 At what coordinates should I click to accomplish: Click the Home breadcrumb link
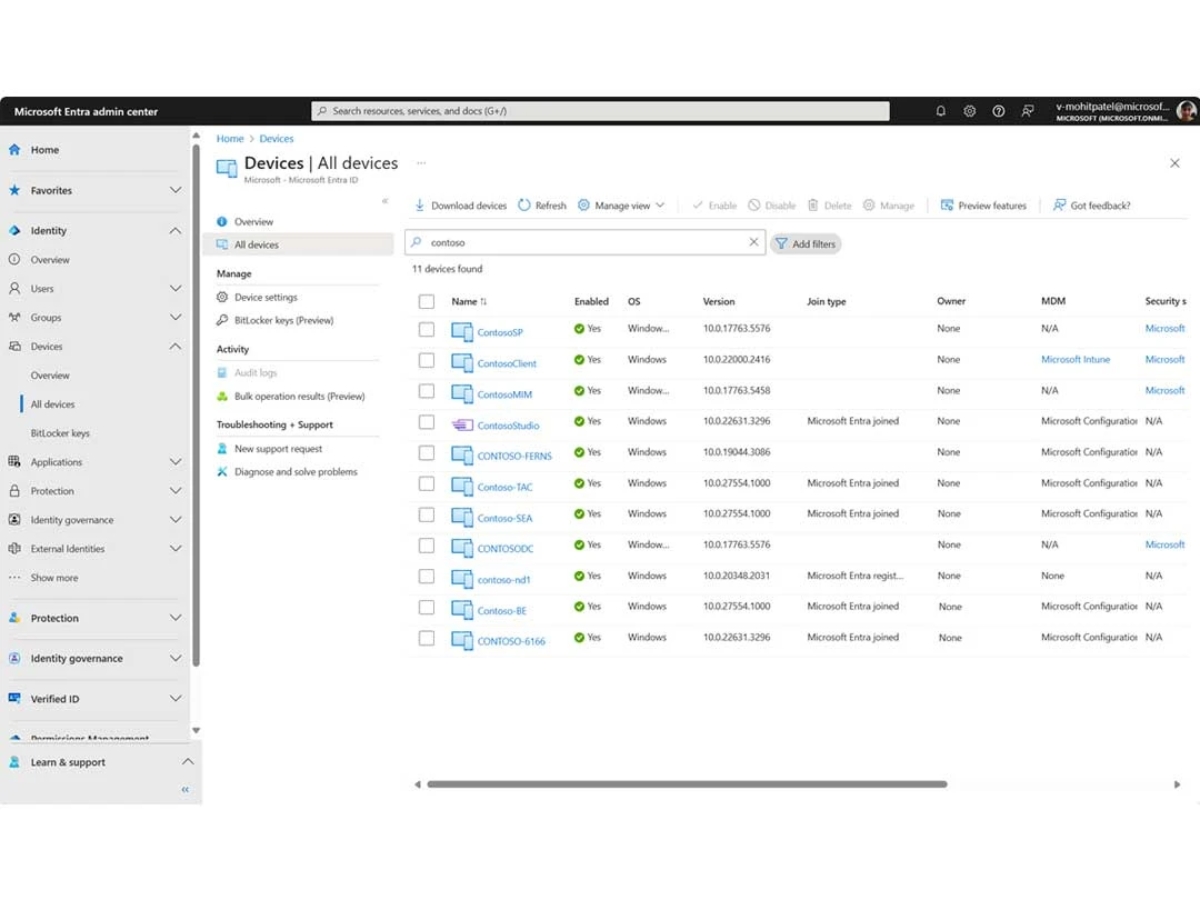[x=230, y=139]
